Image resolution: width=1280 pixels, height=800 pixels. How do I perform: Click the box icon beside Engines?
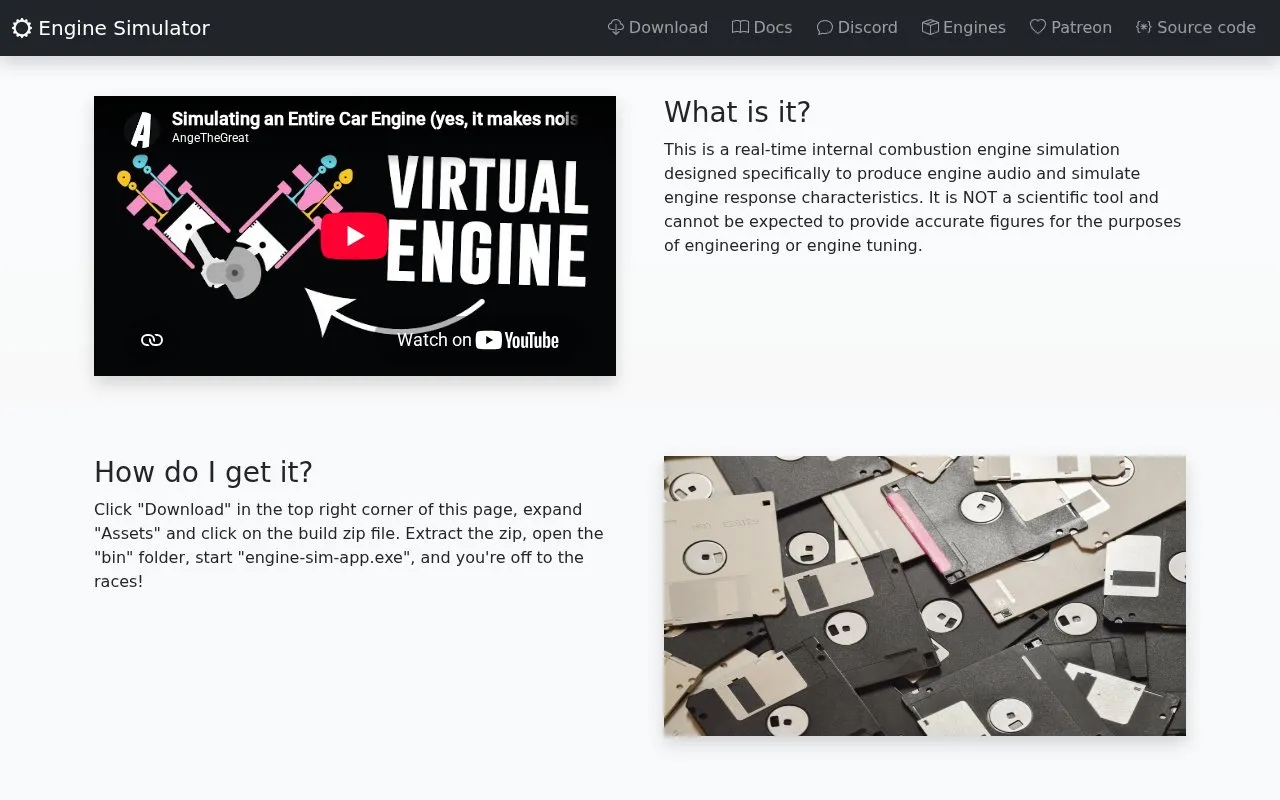pyautogui.click(x=930, y=27)
